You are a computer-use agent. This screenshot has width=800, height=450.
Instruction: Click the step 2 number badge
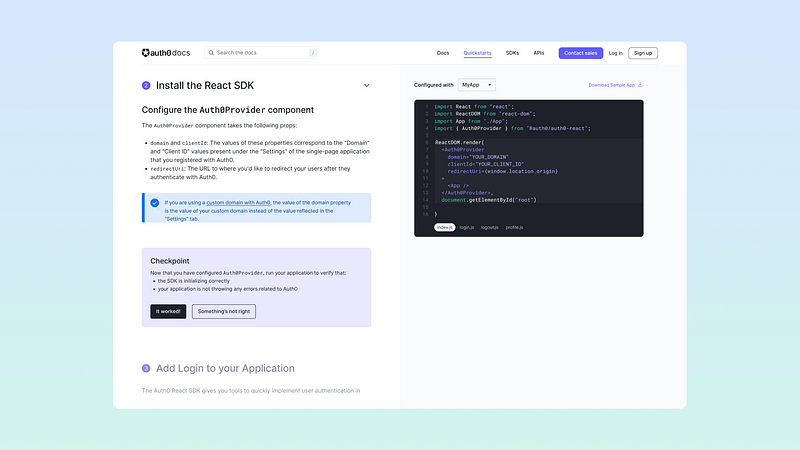[146, 85]
